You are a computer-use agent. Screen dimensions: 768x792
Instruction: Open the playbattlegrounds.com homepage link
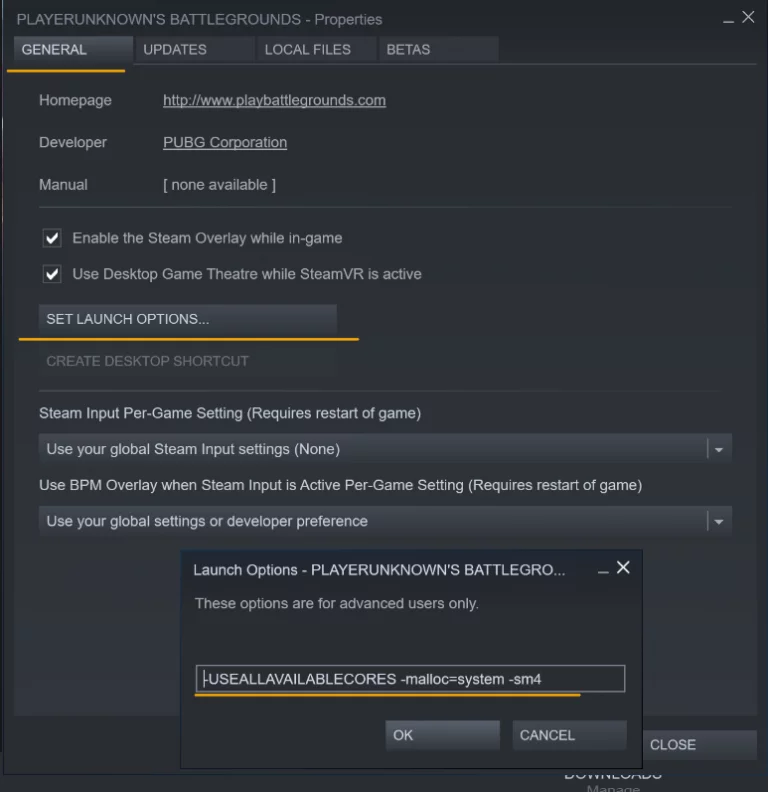(x=274, y=101)
